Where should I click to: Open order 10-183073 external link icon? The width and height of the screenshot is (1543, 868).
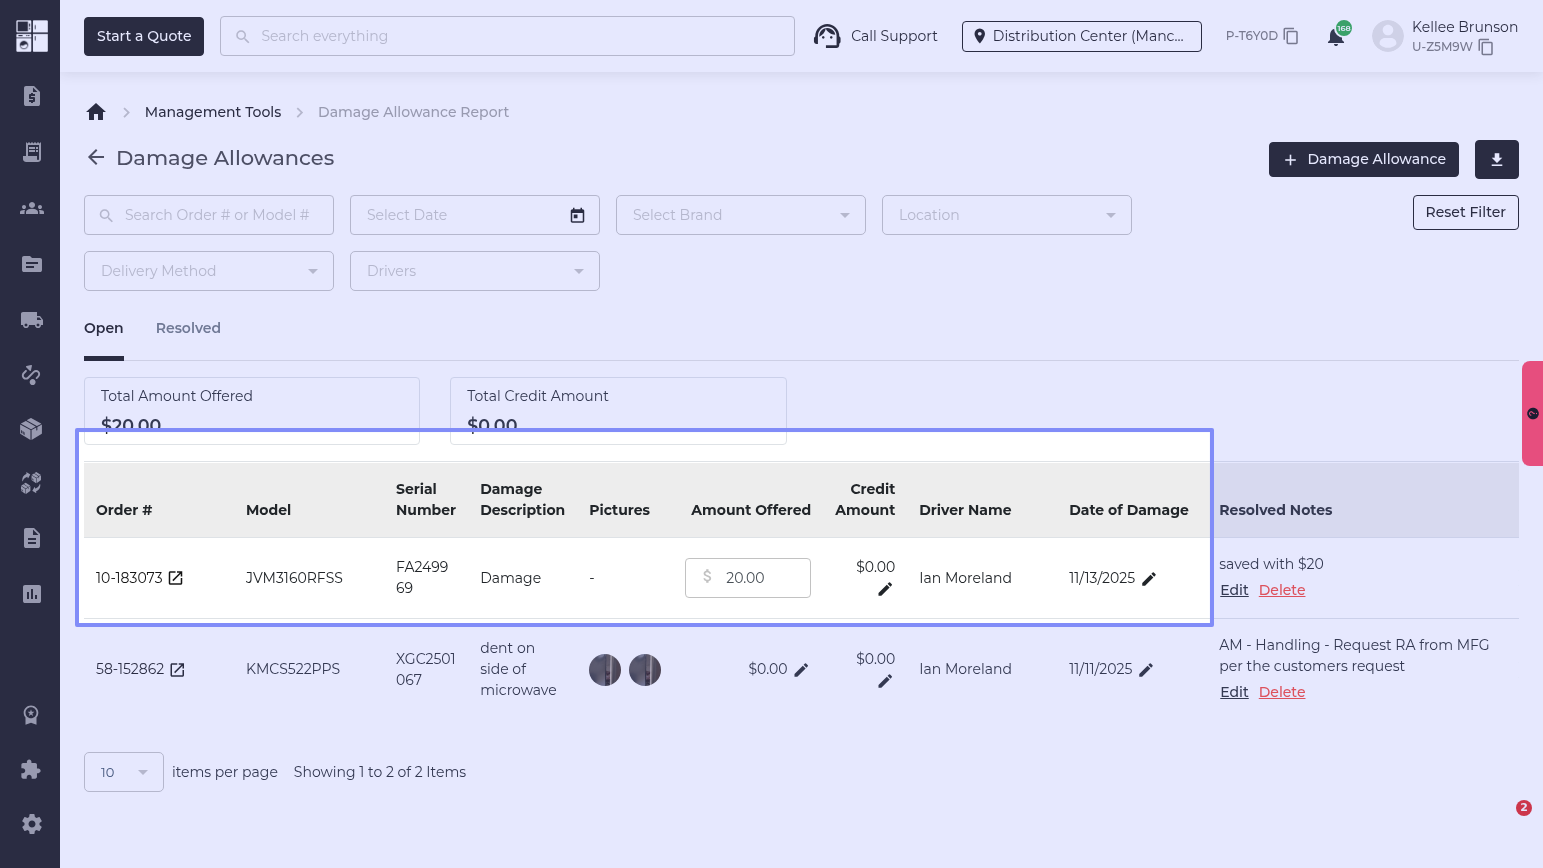click(x=176, y=578)
